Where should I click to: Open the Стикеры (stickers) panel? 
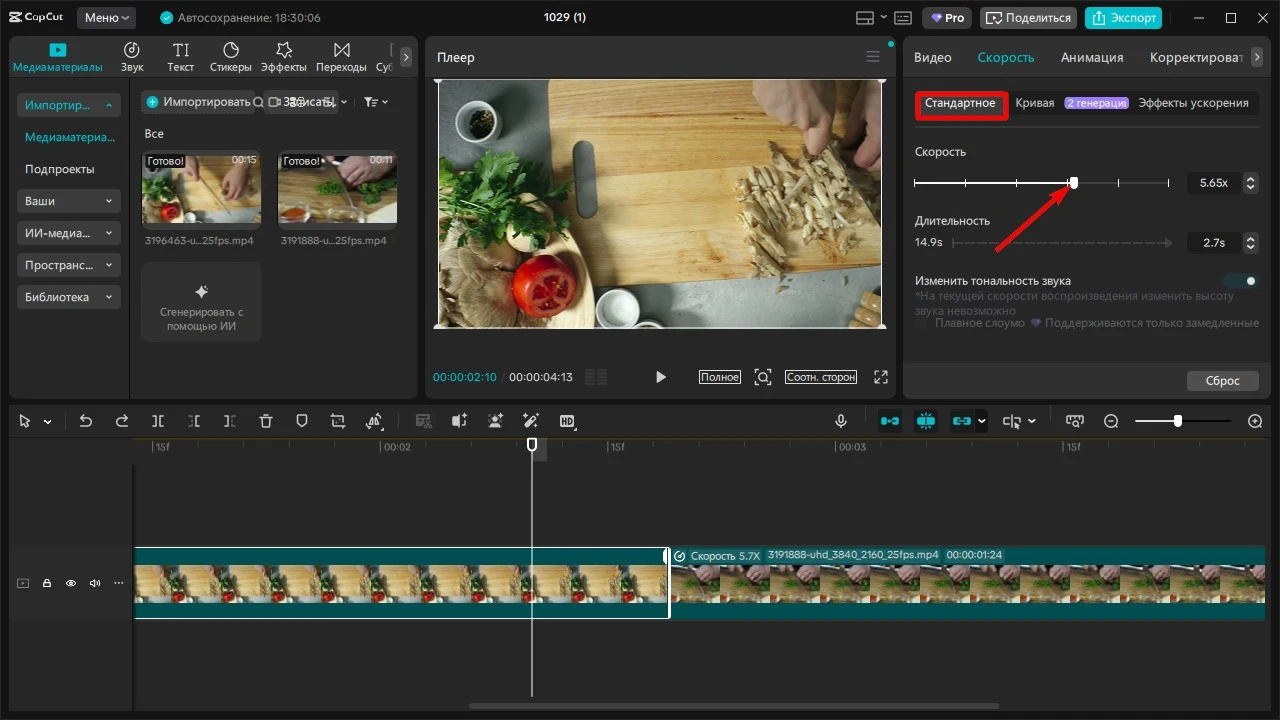[231, 57]
